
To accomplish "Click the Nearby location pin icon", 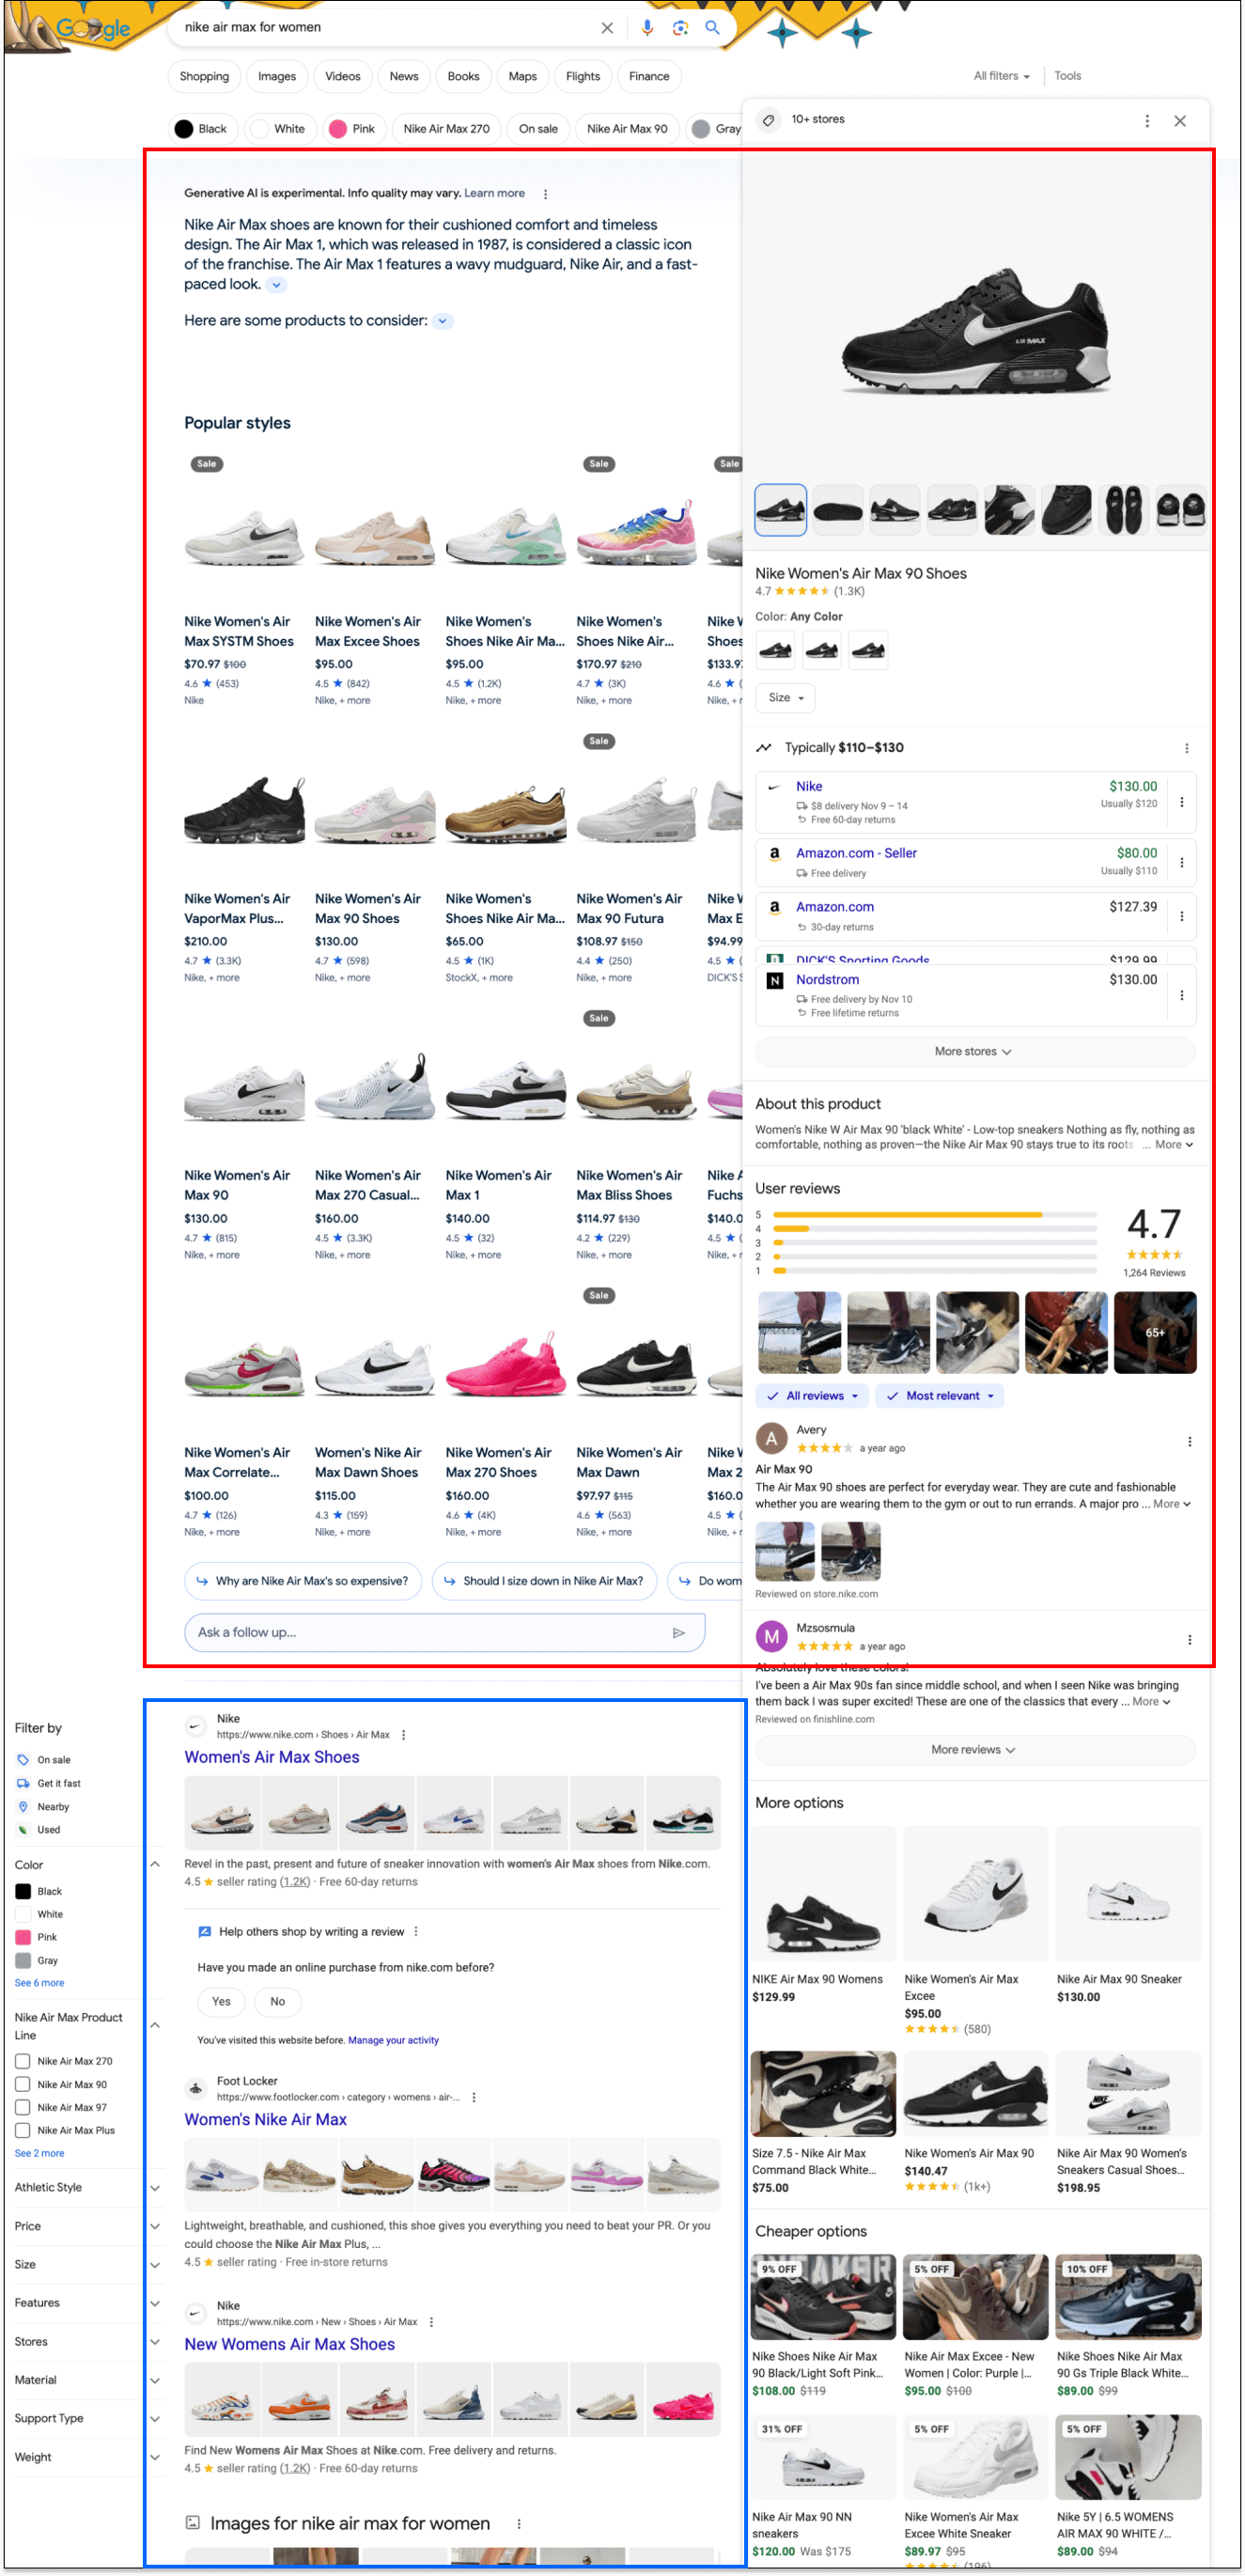I will (x=23, y=1806).
